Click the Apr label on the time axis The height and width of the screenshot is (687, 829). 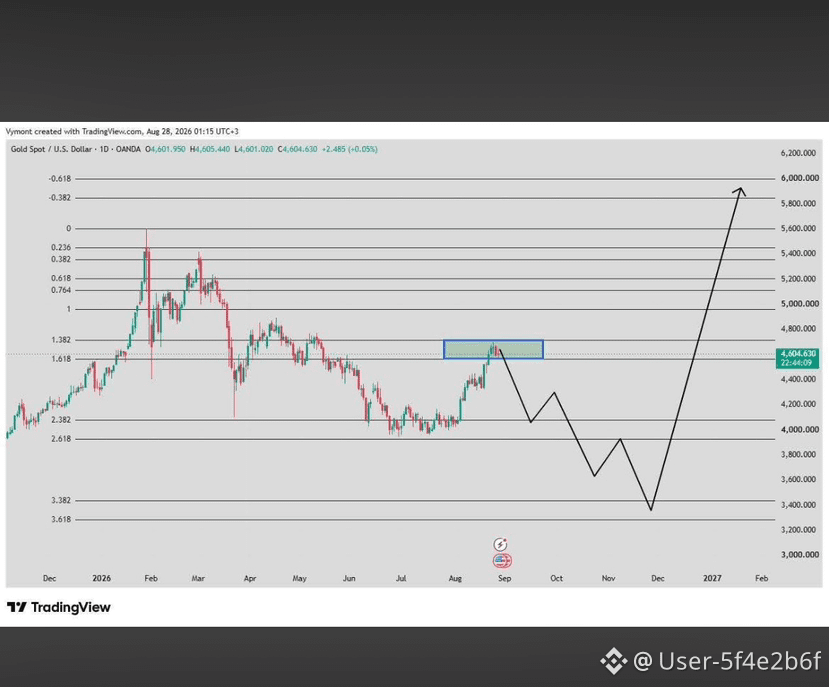(x=250, y=579)
